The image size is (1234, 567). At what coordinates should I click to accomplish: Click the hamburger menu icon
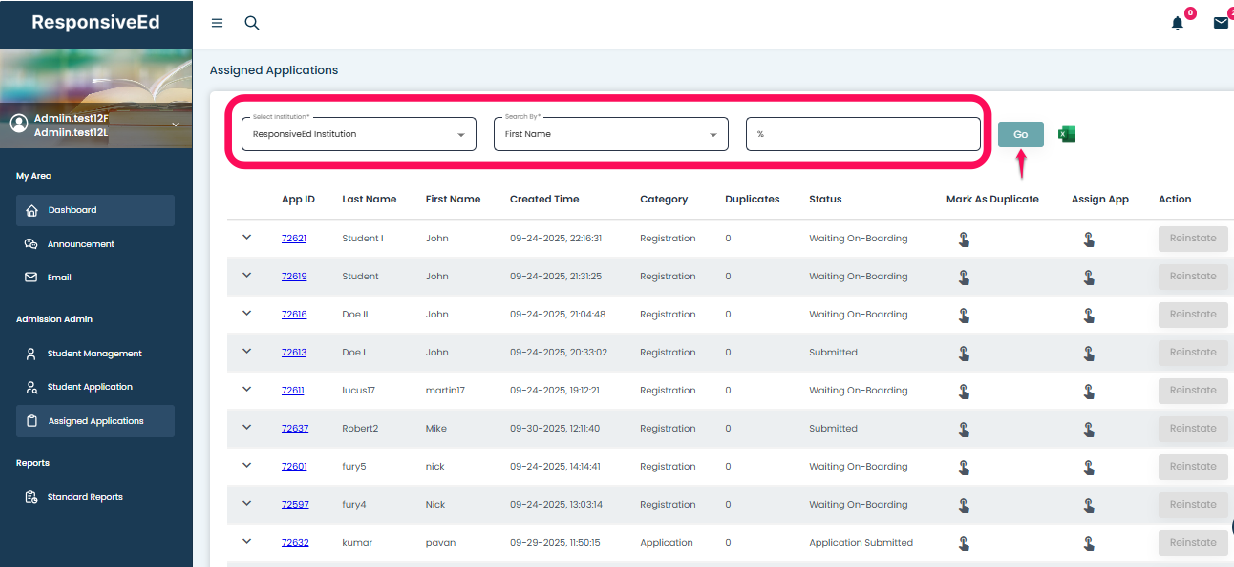click(x=217, y=23)
